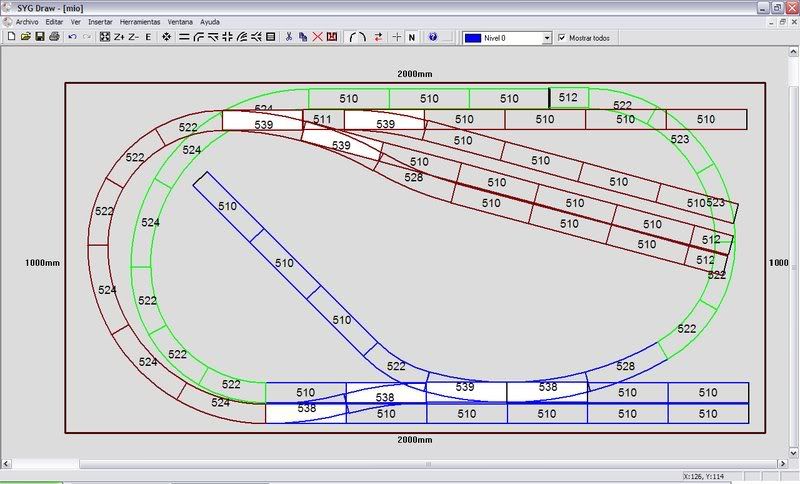Open the Editar menu

coord(54,22)
